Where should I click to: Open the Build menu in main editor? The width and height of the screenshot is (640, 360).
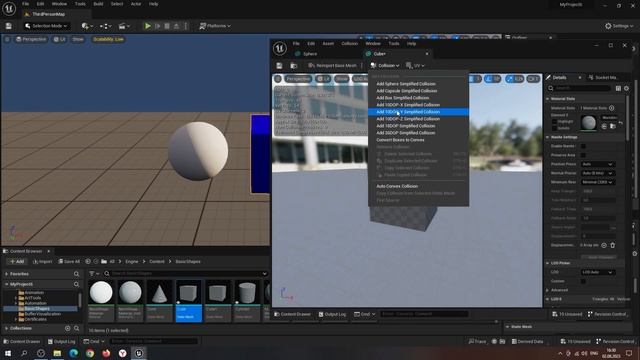point(98,4)
